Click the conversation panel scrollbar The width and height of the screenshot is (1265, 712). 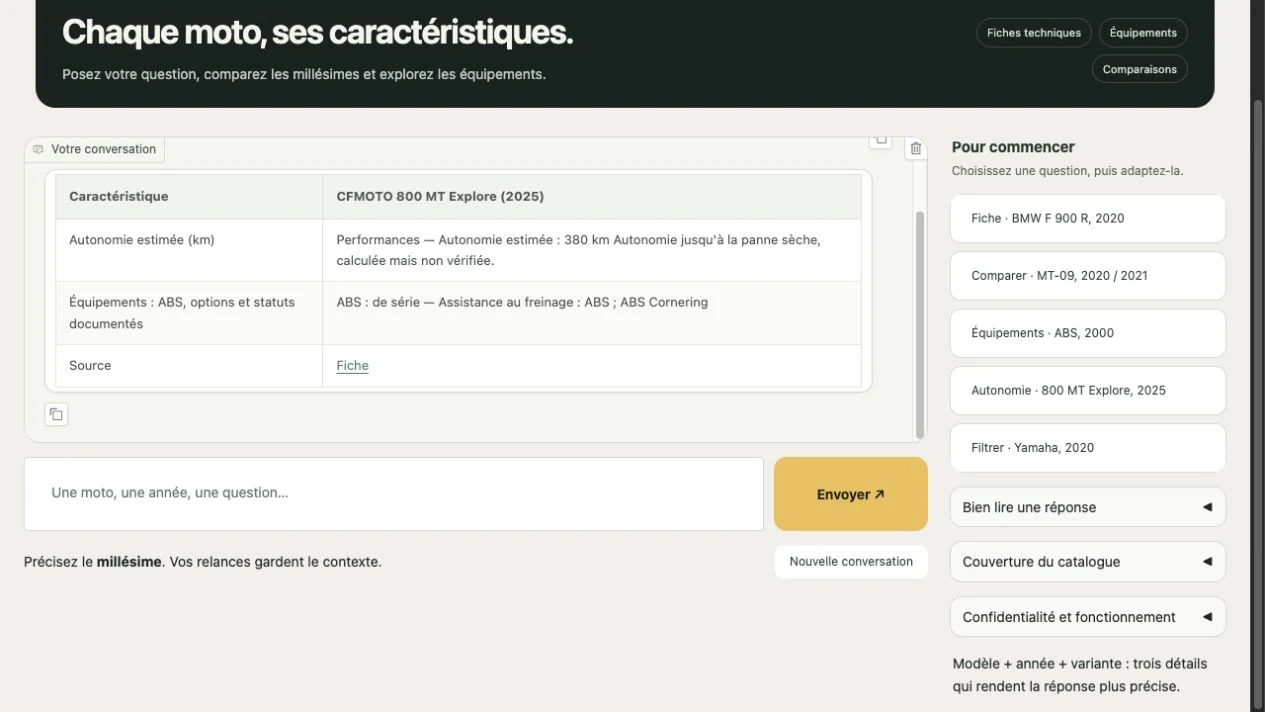[x=920, y=325]
